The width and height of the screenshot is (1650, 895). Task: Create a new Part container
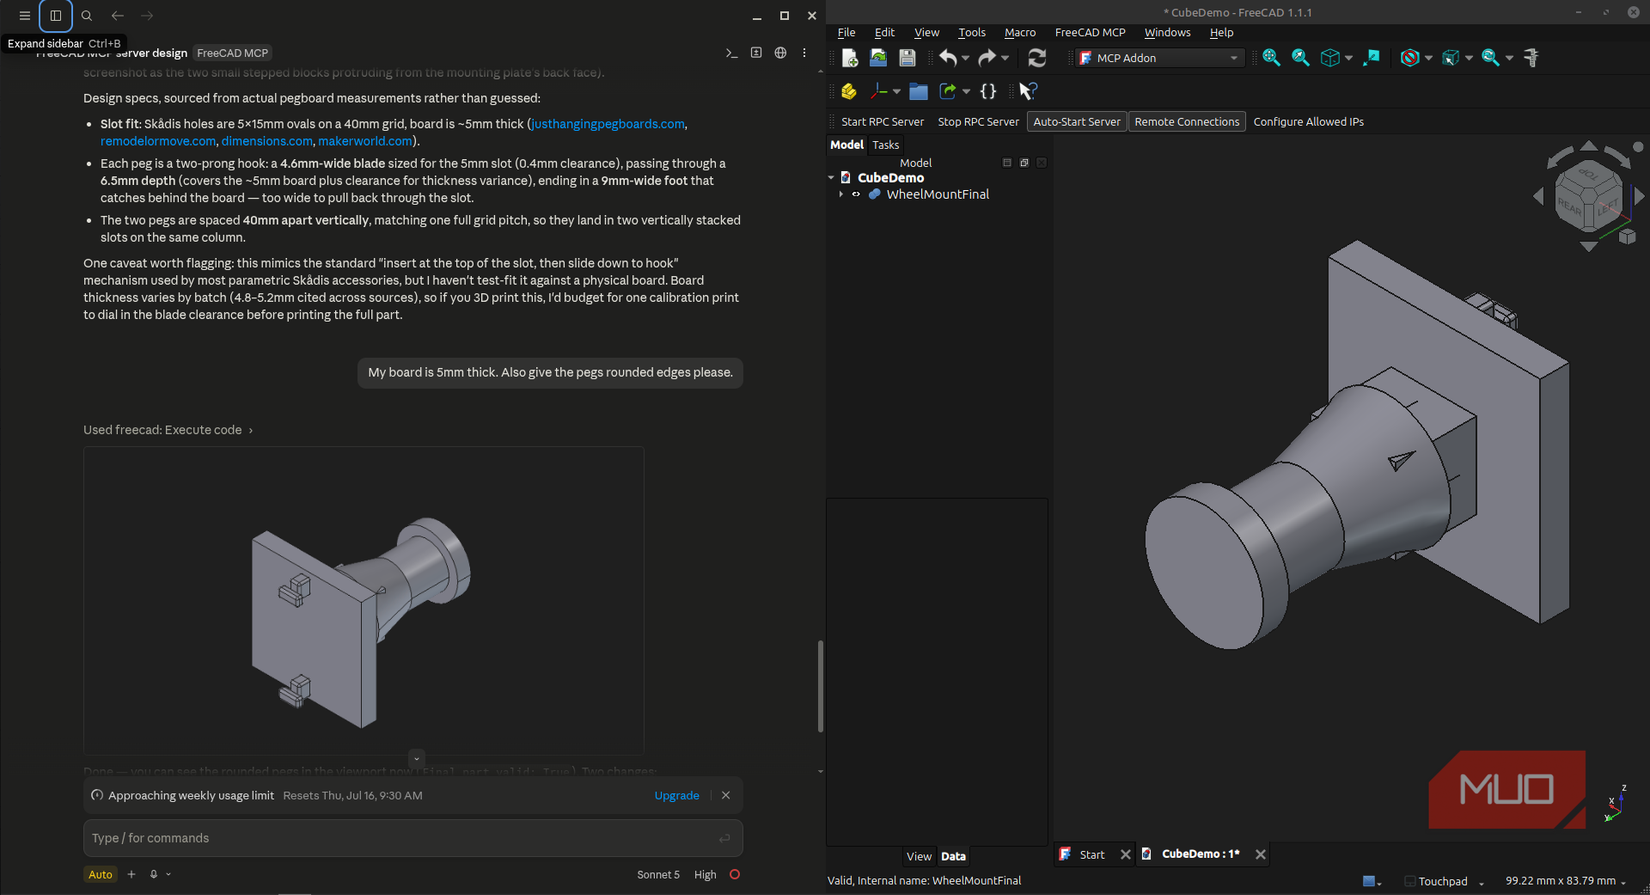tap(849, 91)
